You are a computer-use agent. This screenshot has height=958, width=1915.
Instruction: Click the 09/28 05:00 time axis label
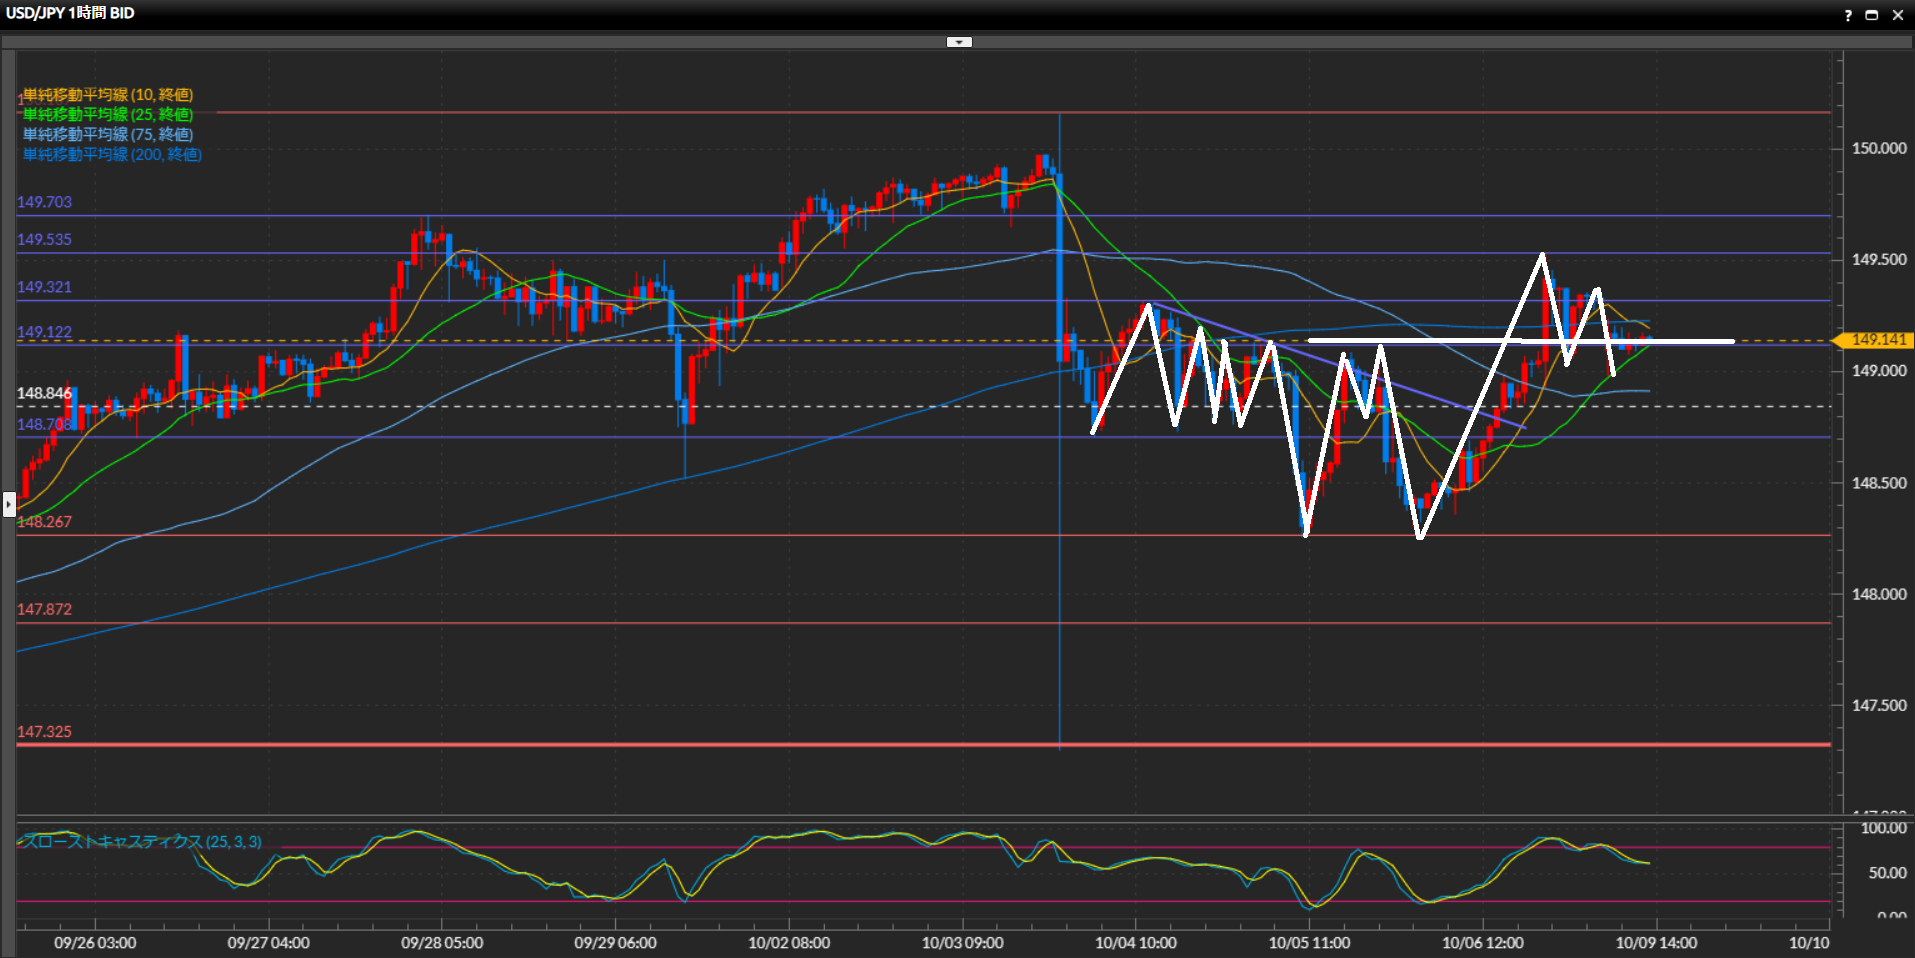click(441, 943)
